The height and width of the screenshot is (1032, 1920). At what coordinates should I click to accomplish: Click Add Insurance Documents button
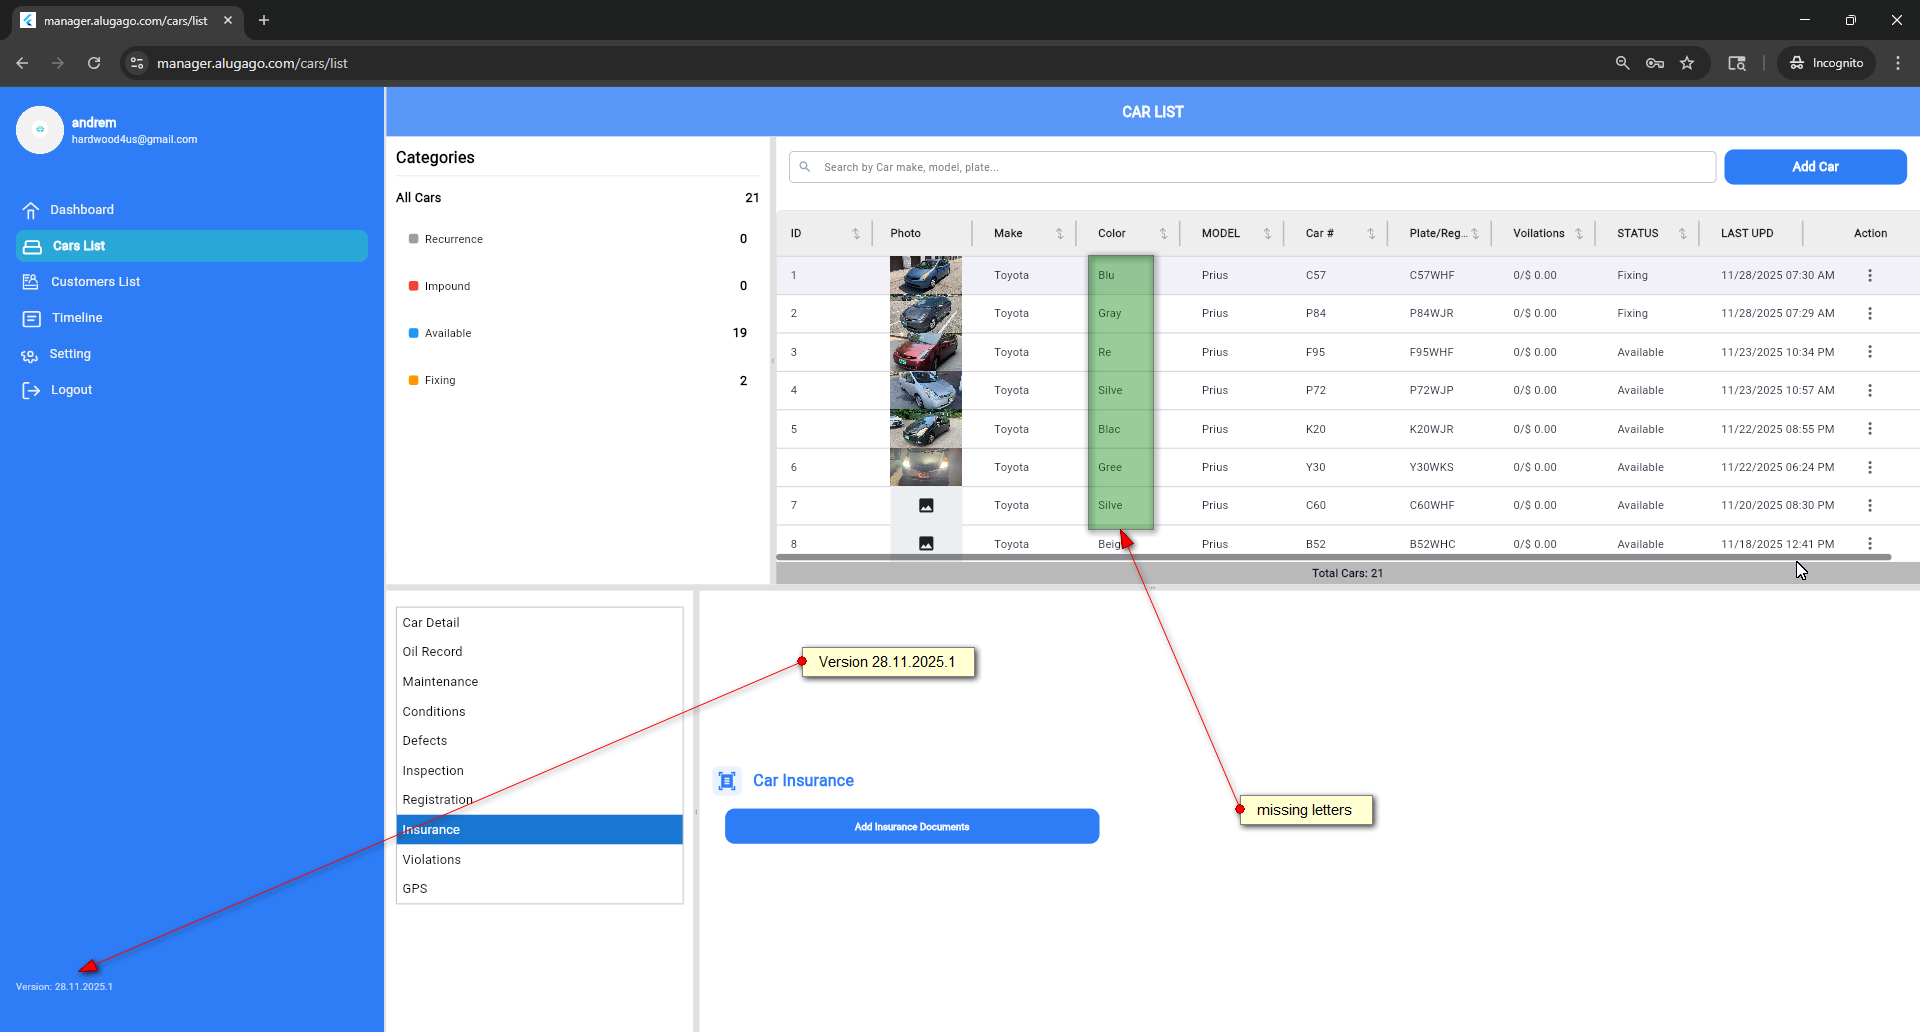(x=911, y=827)
